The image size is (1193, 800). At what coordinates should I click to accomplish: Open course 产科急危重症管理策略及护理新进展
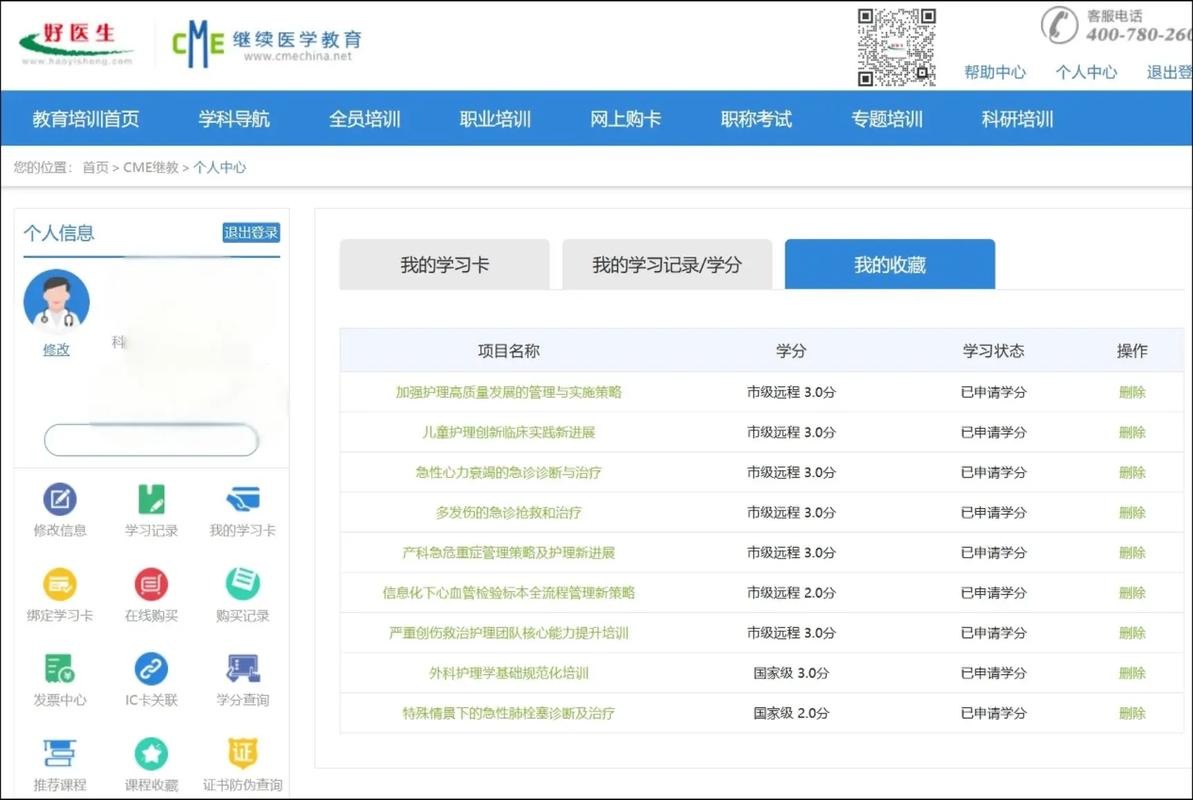tap(508, 553)
